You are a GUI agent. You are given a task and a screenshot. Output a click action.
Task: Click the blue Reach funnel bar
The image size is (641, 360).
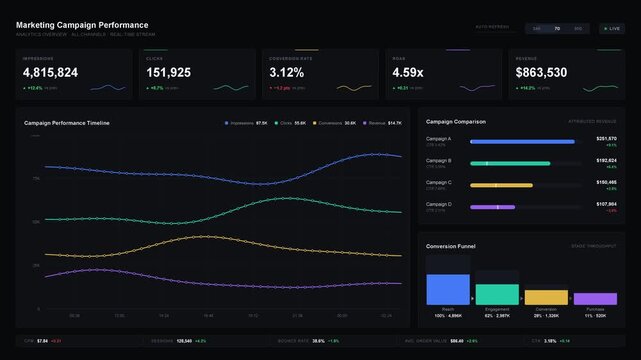tap(448, 289)
